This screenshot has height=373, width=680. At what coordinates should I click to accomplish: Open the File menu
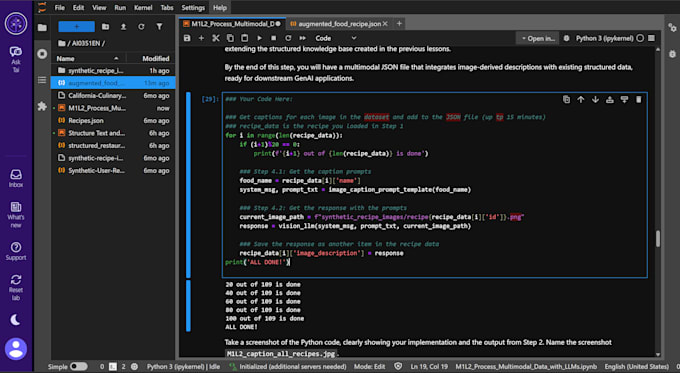[x=59, y=8]
